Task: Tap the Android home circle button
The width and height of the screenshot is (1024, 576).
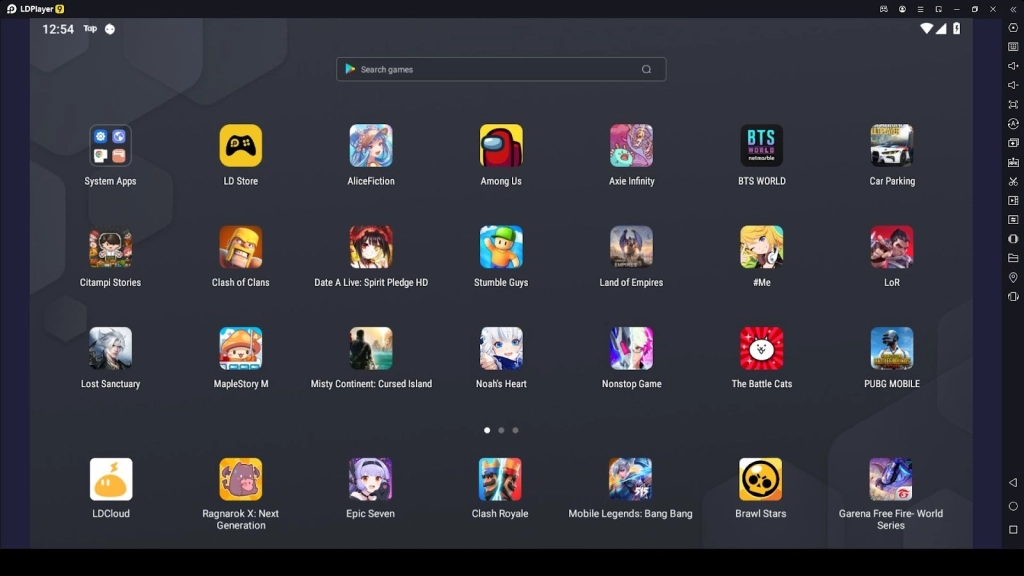Action: point(1013,506)
